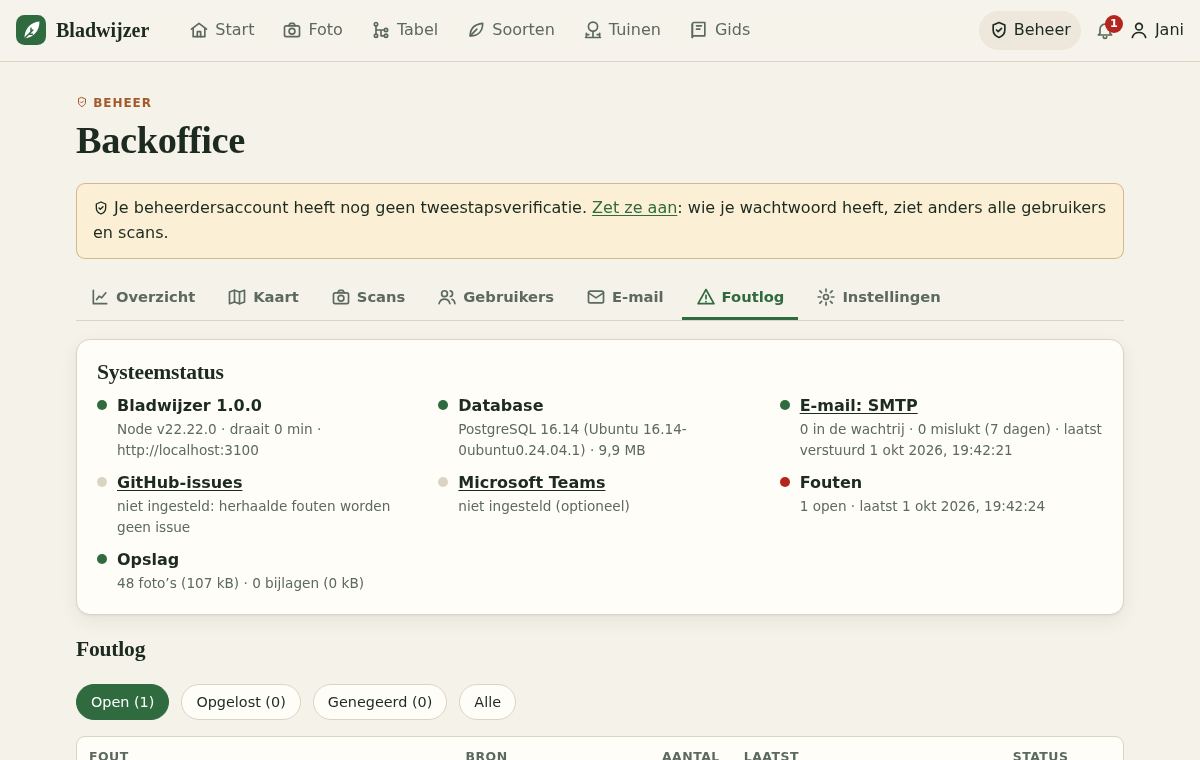Switch to the Kaart tab
The height and width of the screenshot is (760, 1200).
264,297
